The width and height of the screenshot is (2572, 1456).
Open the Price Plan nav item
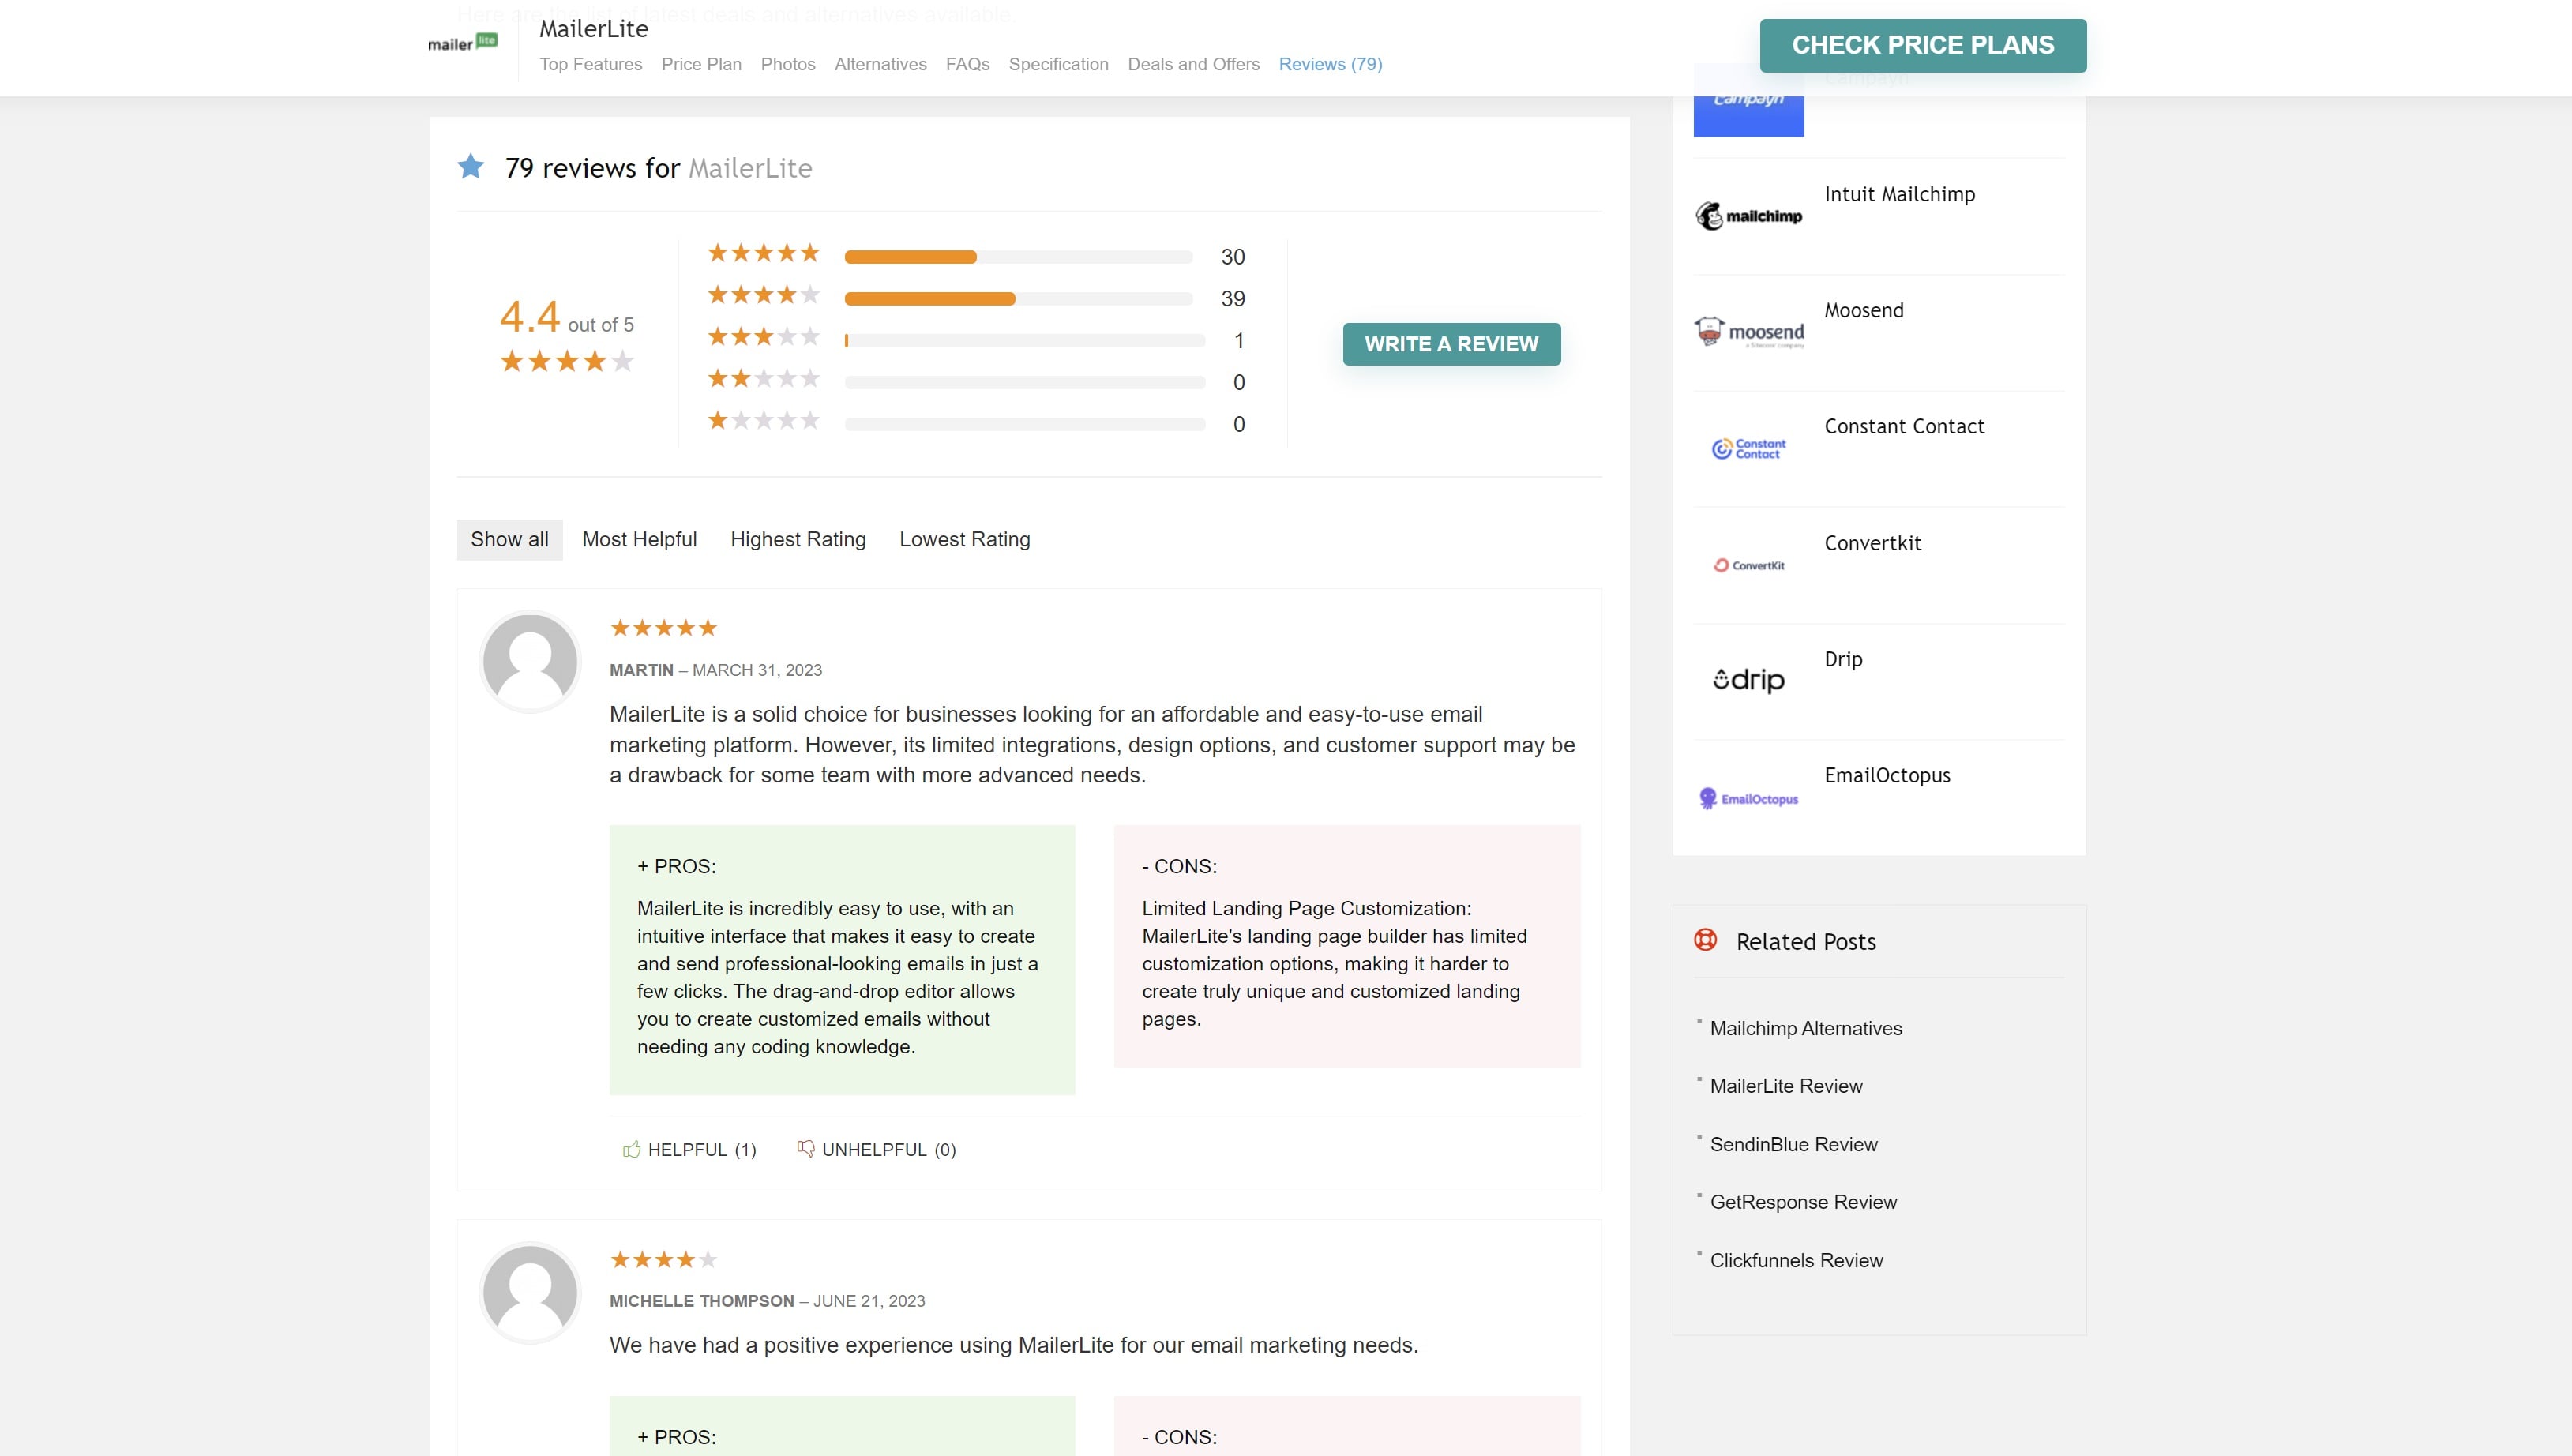point(701,64)
